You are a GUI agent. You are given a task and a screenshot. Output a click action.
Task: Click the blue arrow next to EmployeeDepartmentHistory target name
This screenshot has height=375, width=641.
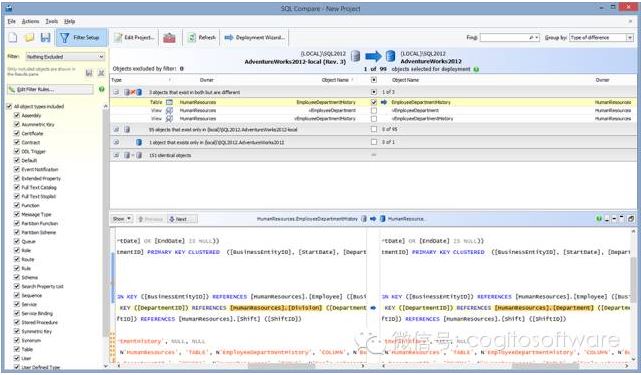[384, 102]
